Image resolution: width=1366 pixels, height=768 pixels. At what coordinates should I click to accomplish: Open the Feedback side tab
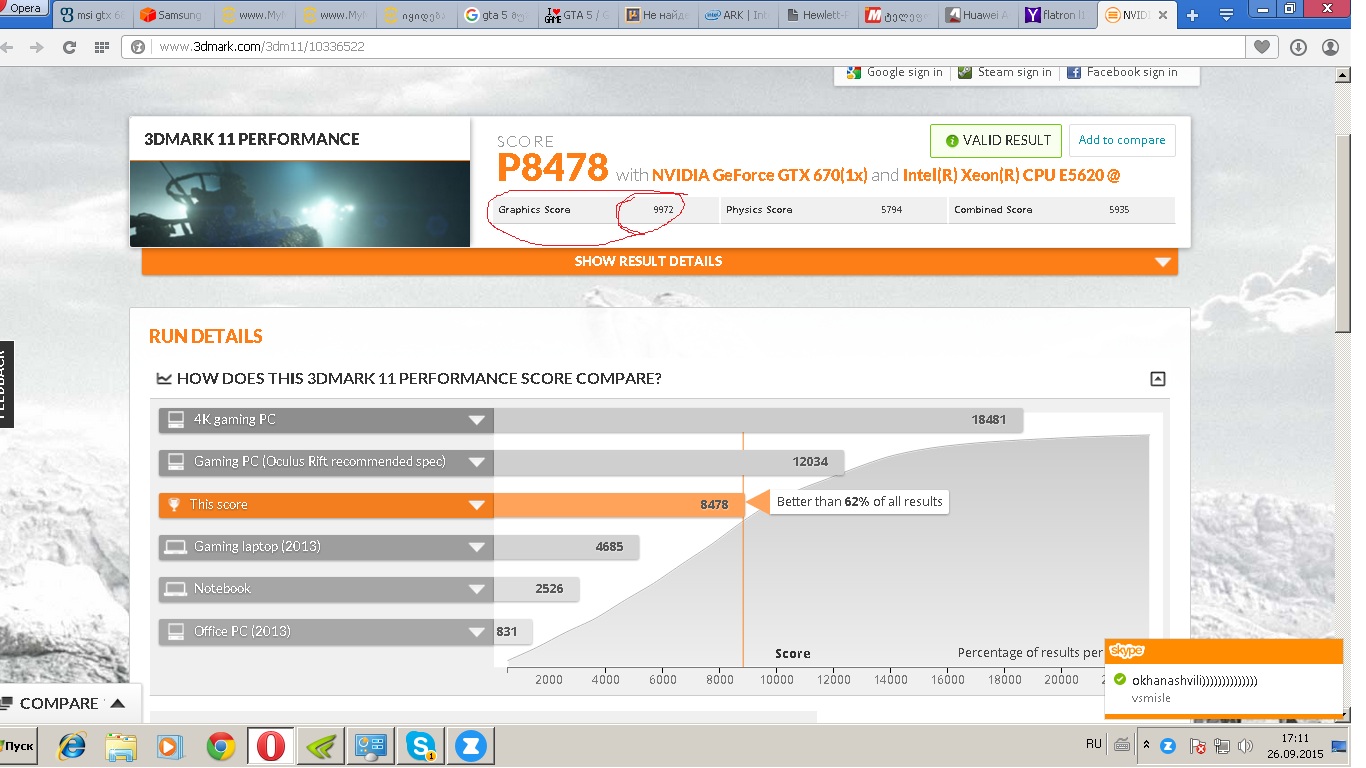[x=6, y=385]
